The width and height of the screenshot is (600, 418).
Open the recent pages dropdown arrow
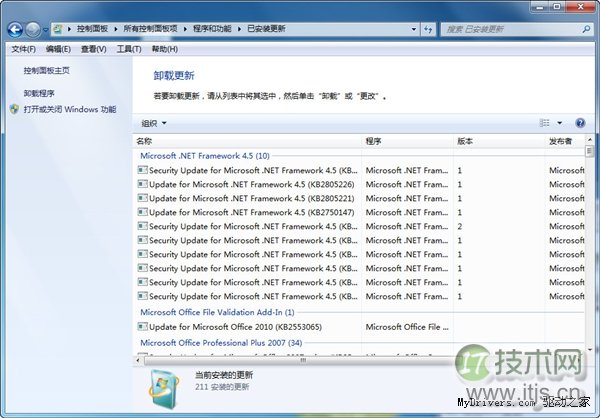point(46,30)
